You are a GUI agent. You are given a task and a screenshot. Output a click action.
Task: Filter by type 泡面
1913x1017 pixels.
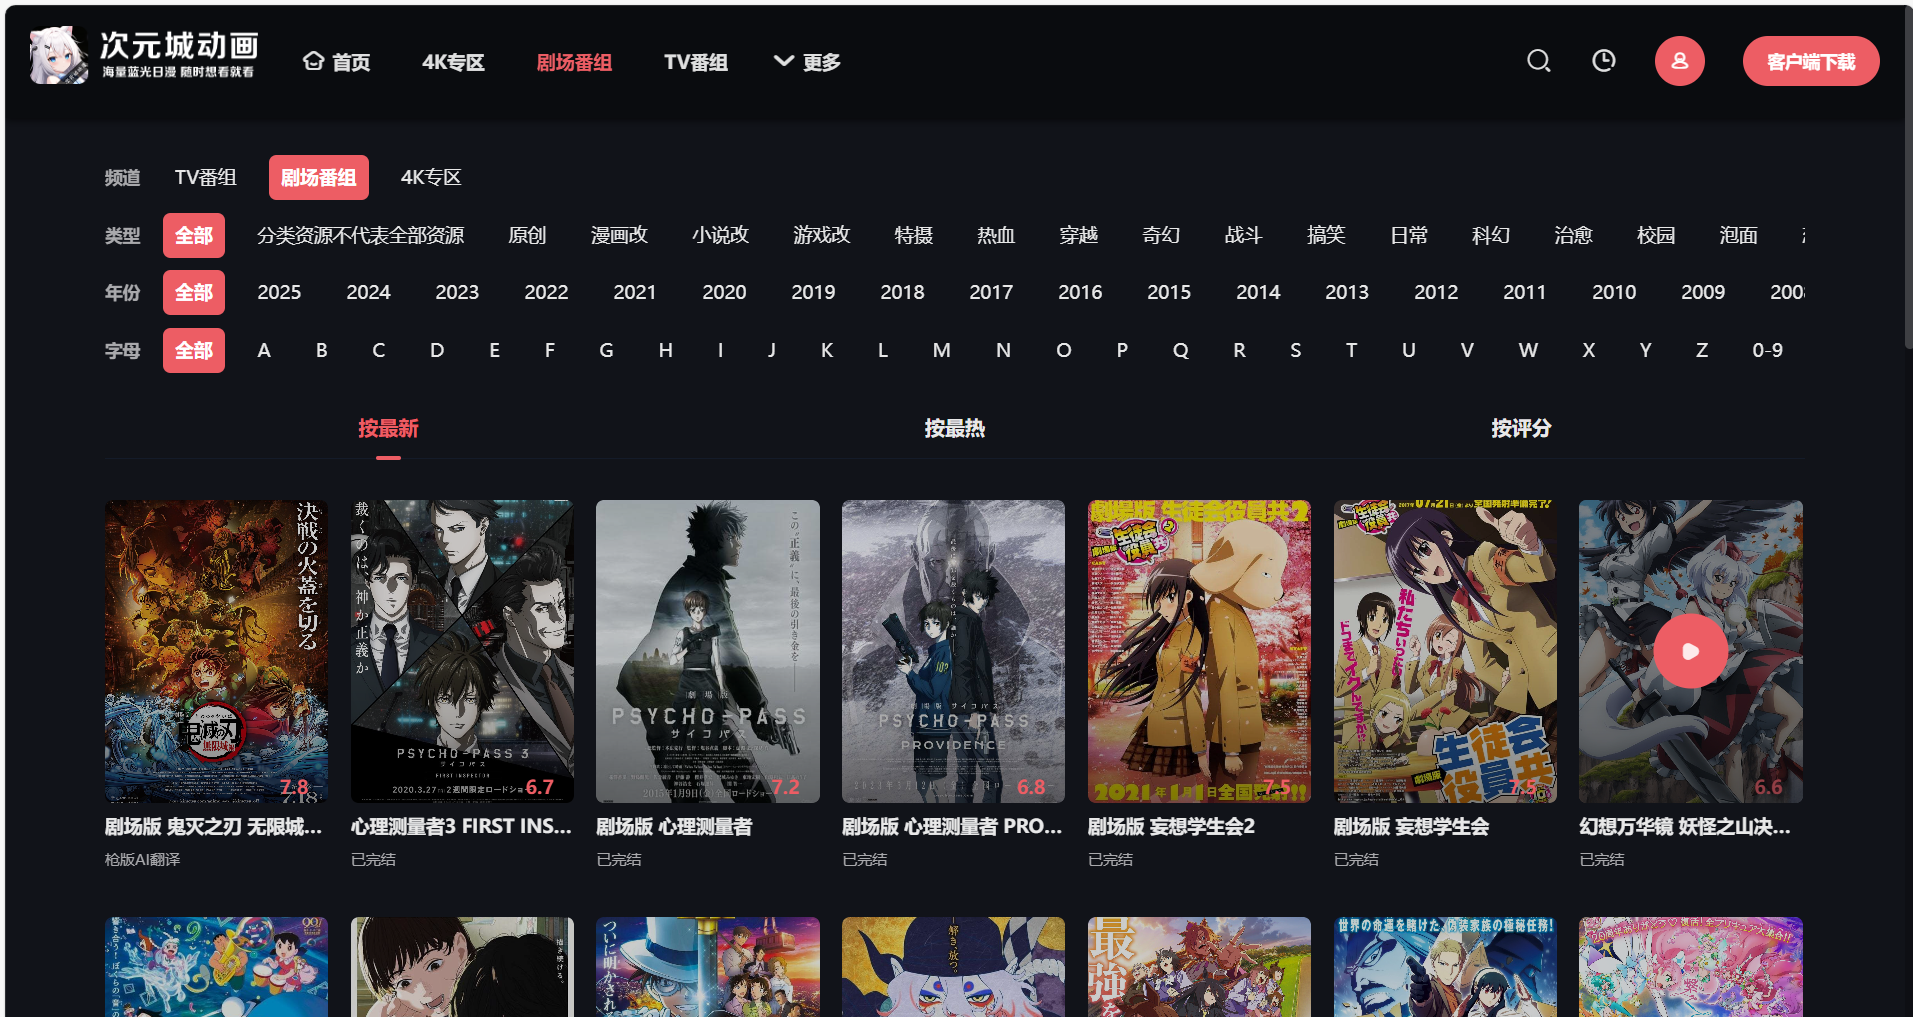pos(1738,235)
